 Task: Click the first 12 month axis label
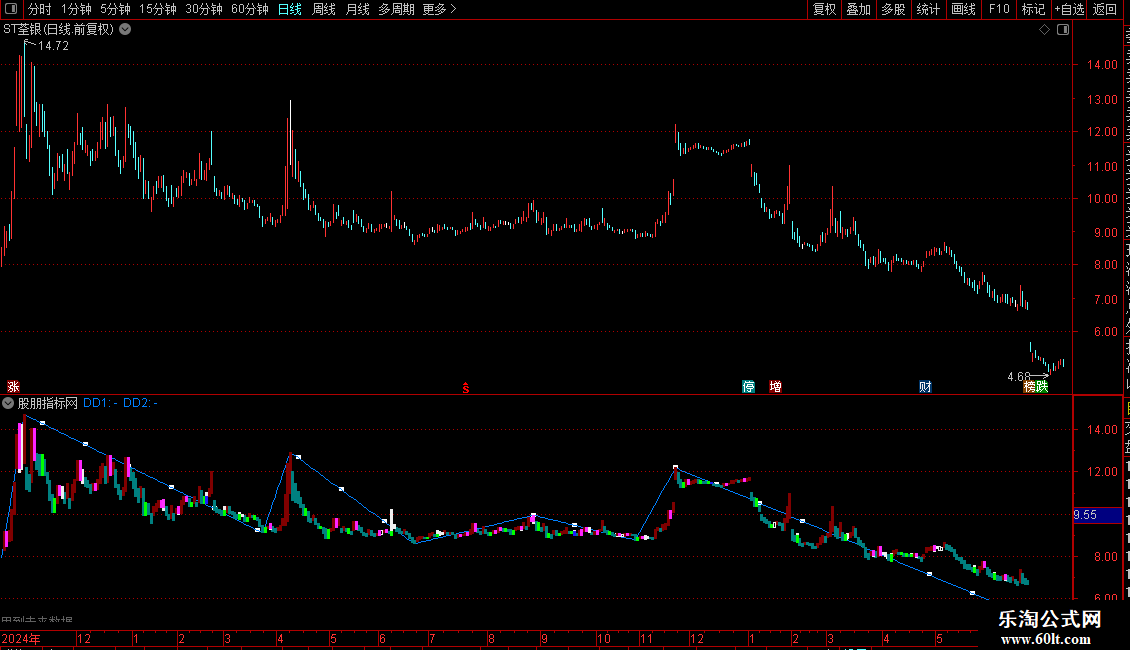coord(84,639)
